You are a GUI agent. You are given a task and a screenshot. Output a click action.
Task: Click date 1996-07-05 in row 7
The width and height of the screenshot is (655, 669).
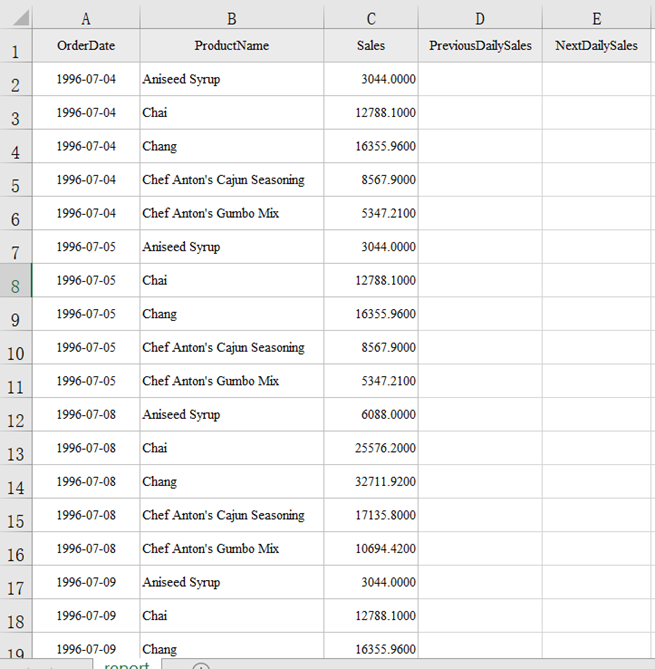pos(86,247)
